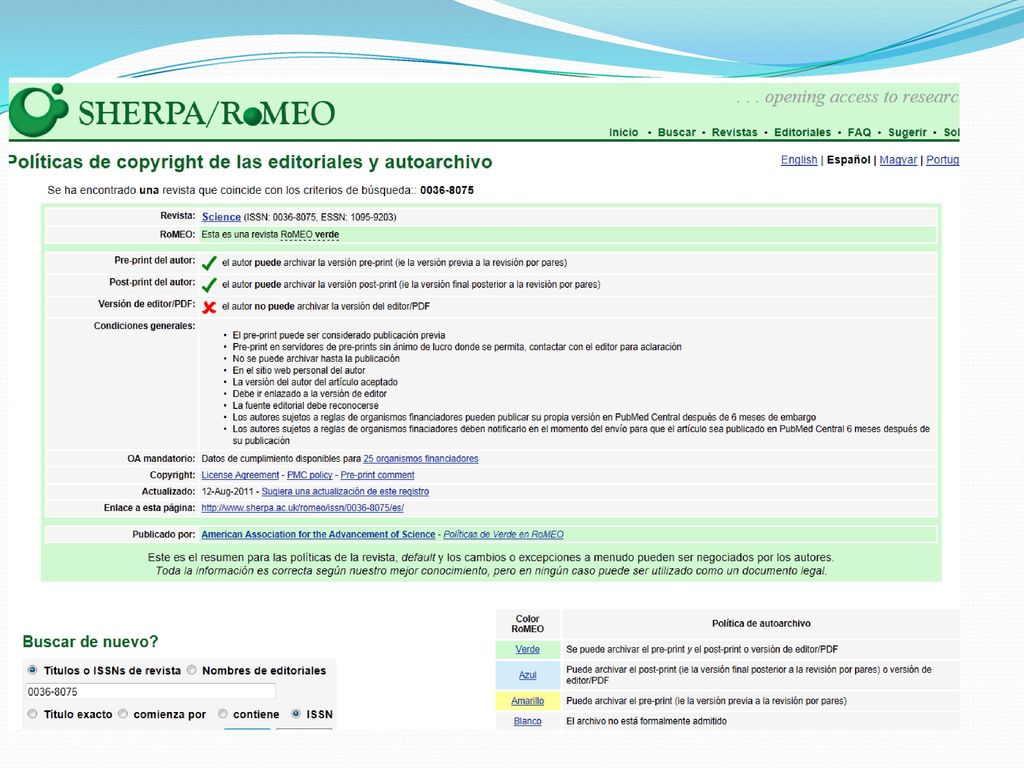Image resolution: width=1024 pixels, height=768 pixels.
Task: Click the Color RoMEO table header
Action: [528, 624]
